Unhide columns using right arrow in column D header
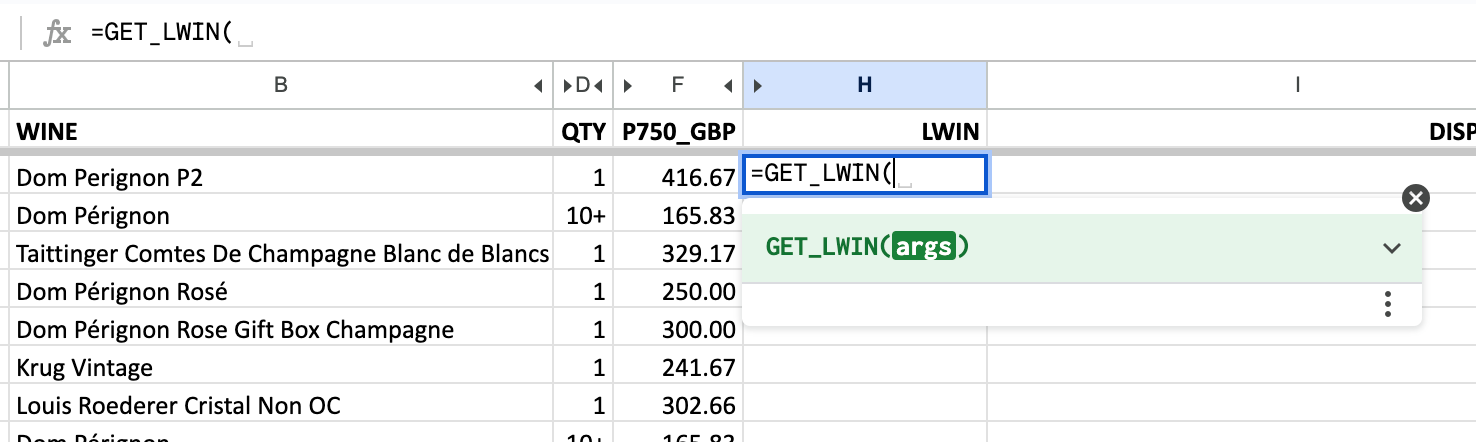Viewport: 1476px width, 442px height. point(568,86)
